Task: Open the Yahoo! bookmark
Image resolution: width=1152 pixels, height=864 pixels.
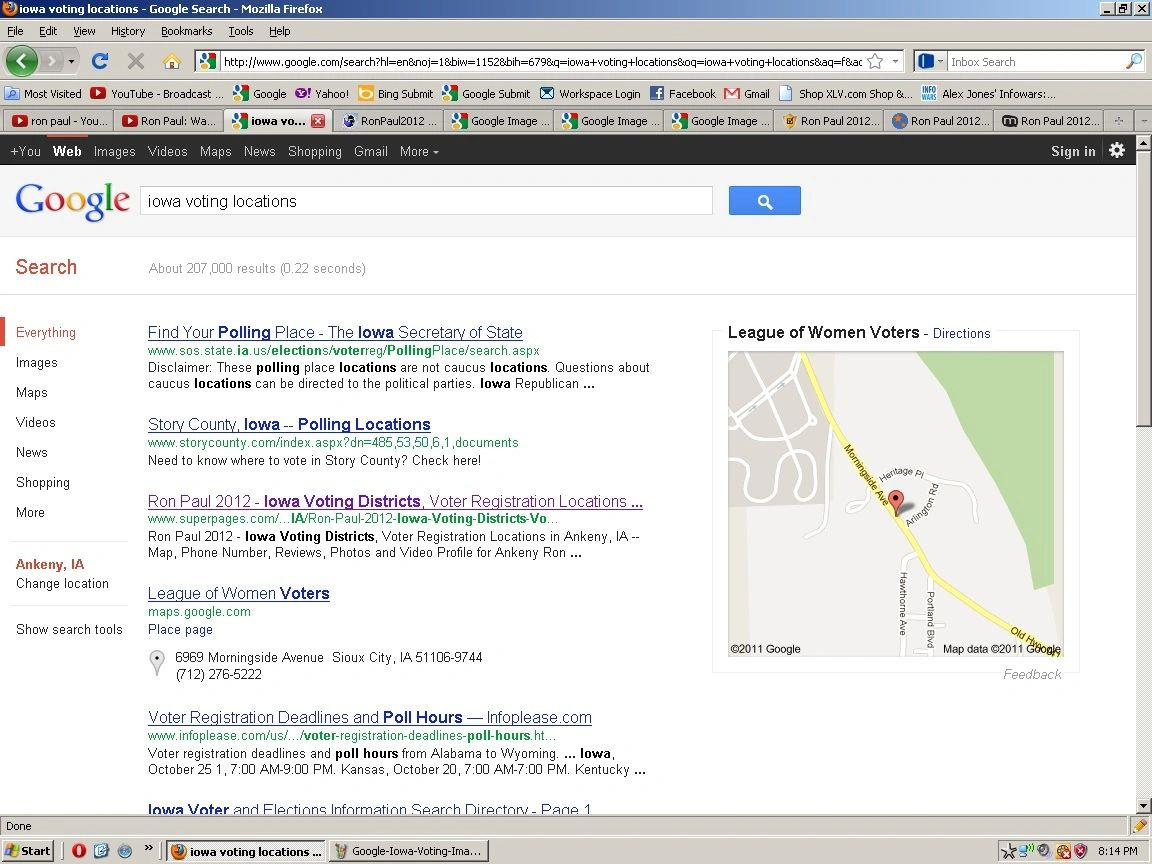Action: [322, 93]
